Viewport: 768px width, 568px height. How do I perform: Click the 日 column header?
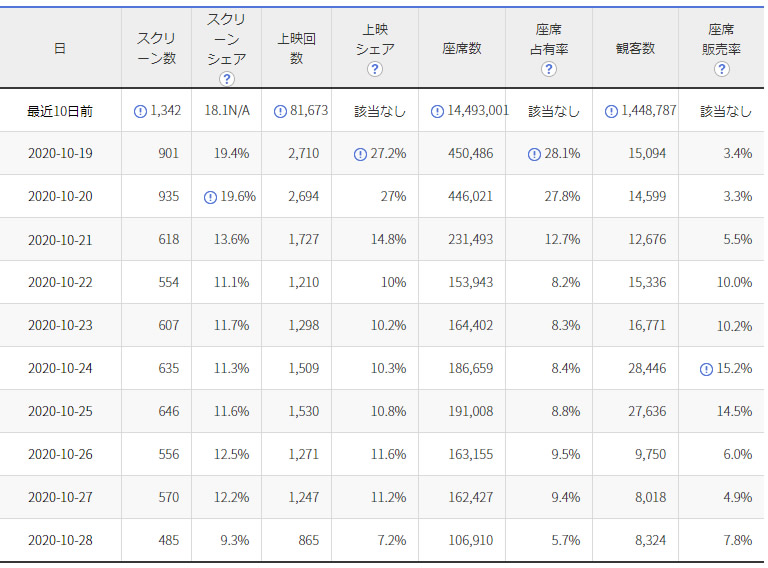[x=60, y=48]
